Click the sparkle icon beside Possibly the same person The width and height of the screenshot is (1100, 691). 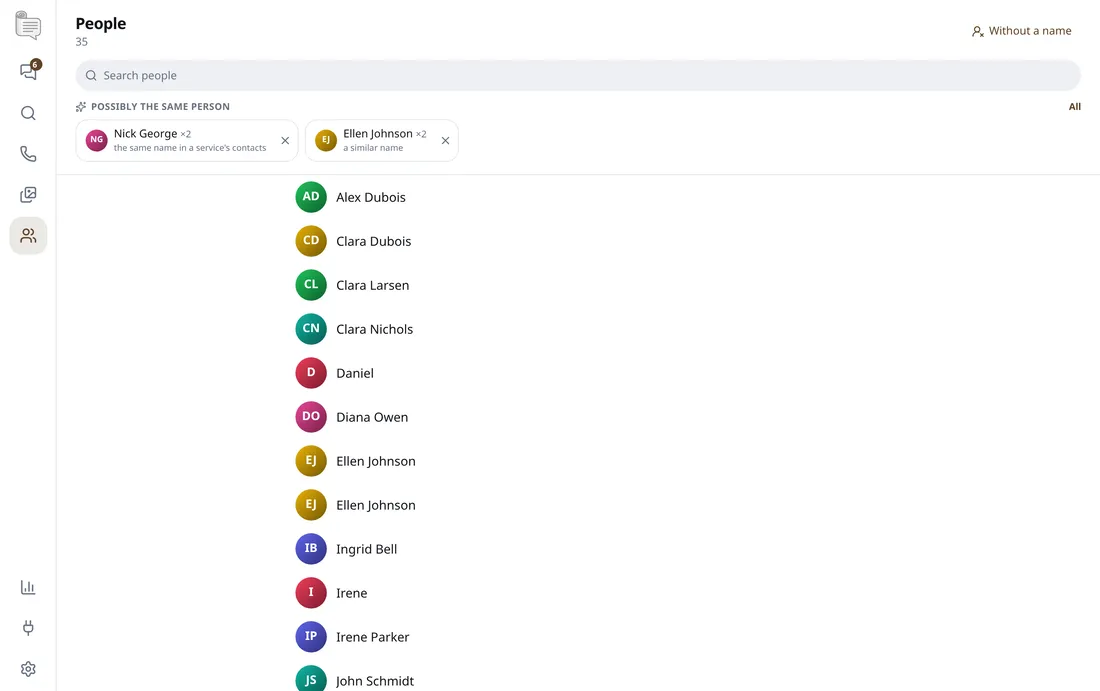click(x=81, y=107)
